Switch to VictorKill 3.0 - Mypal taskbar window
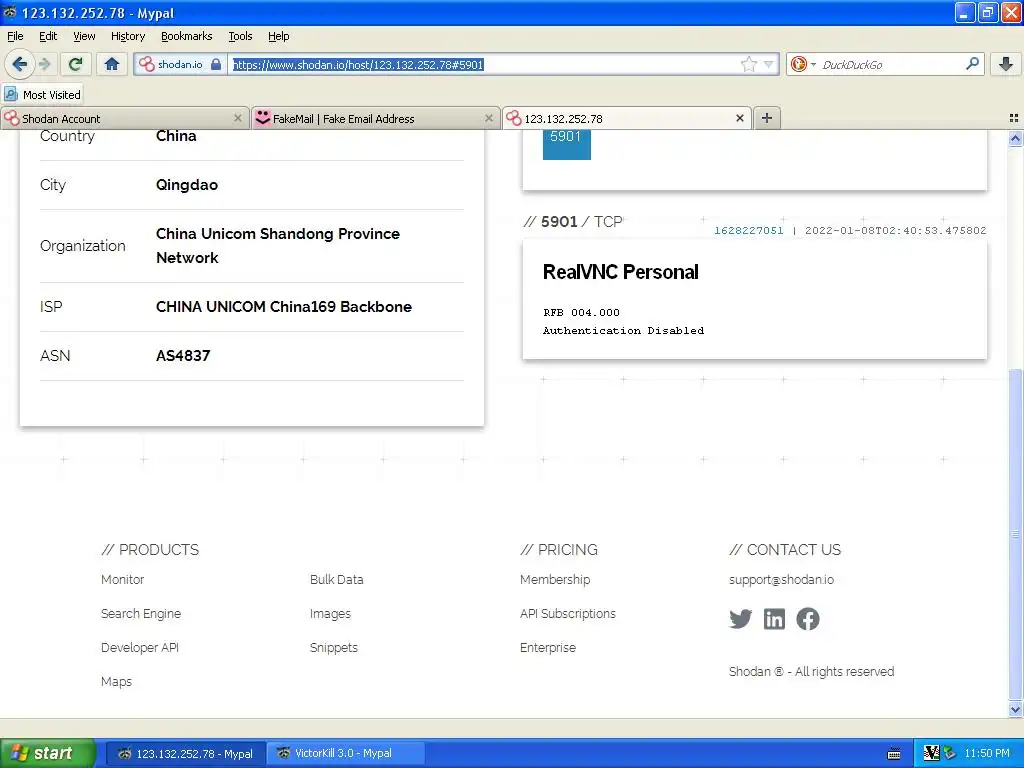 pos(345,754)
